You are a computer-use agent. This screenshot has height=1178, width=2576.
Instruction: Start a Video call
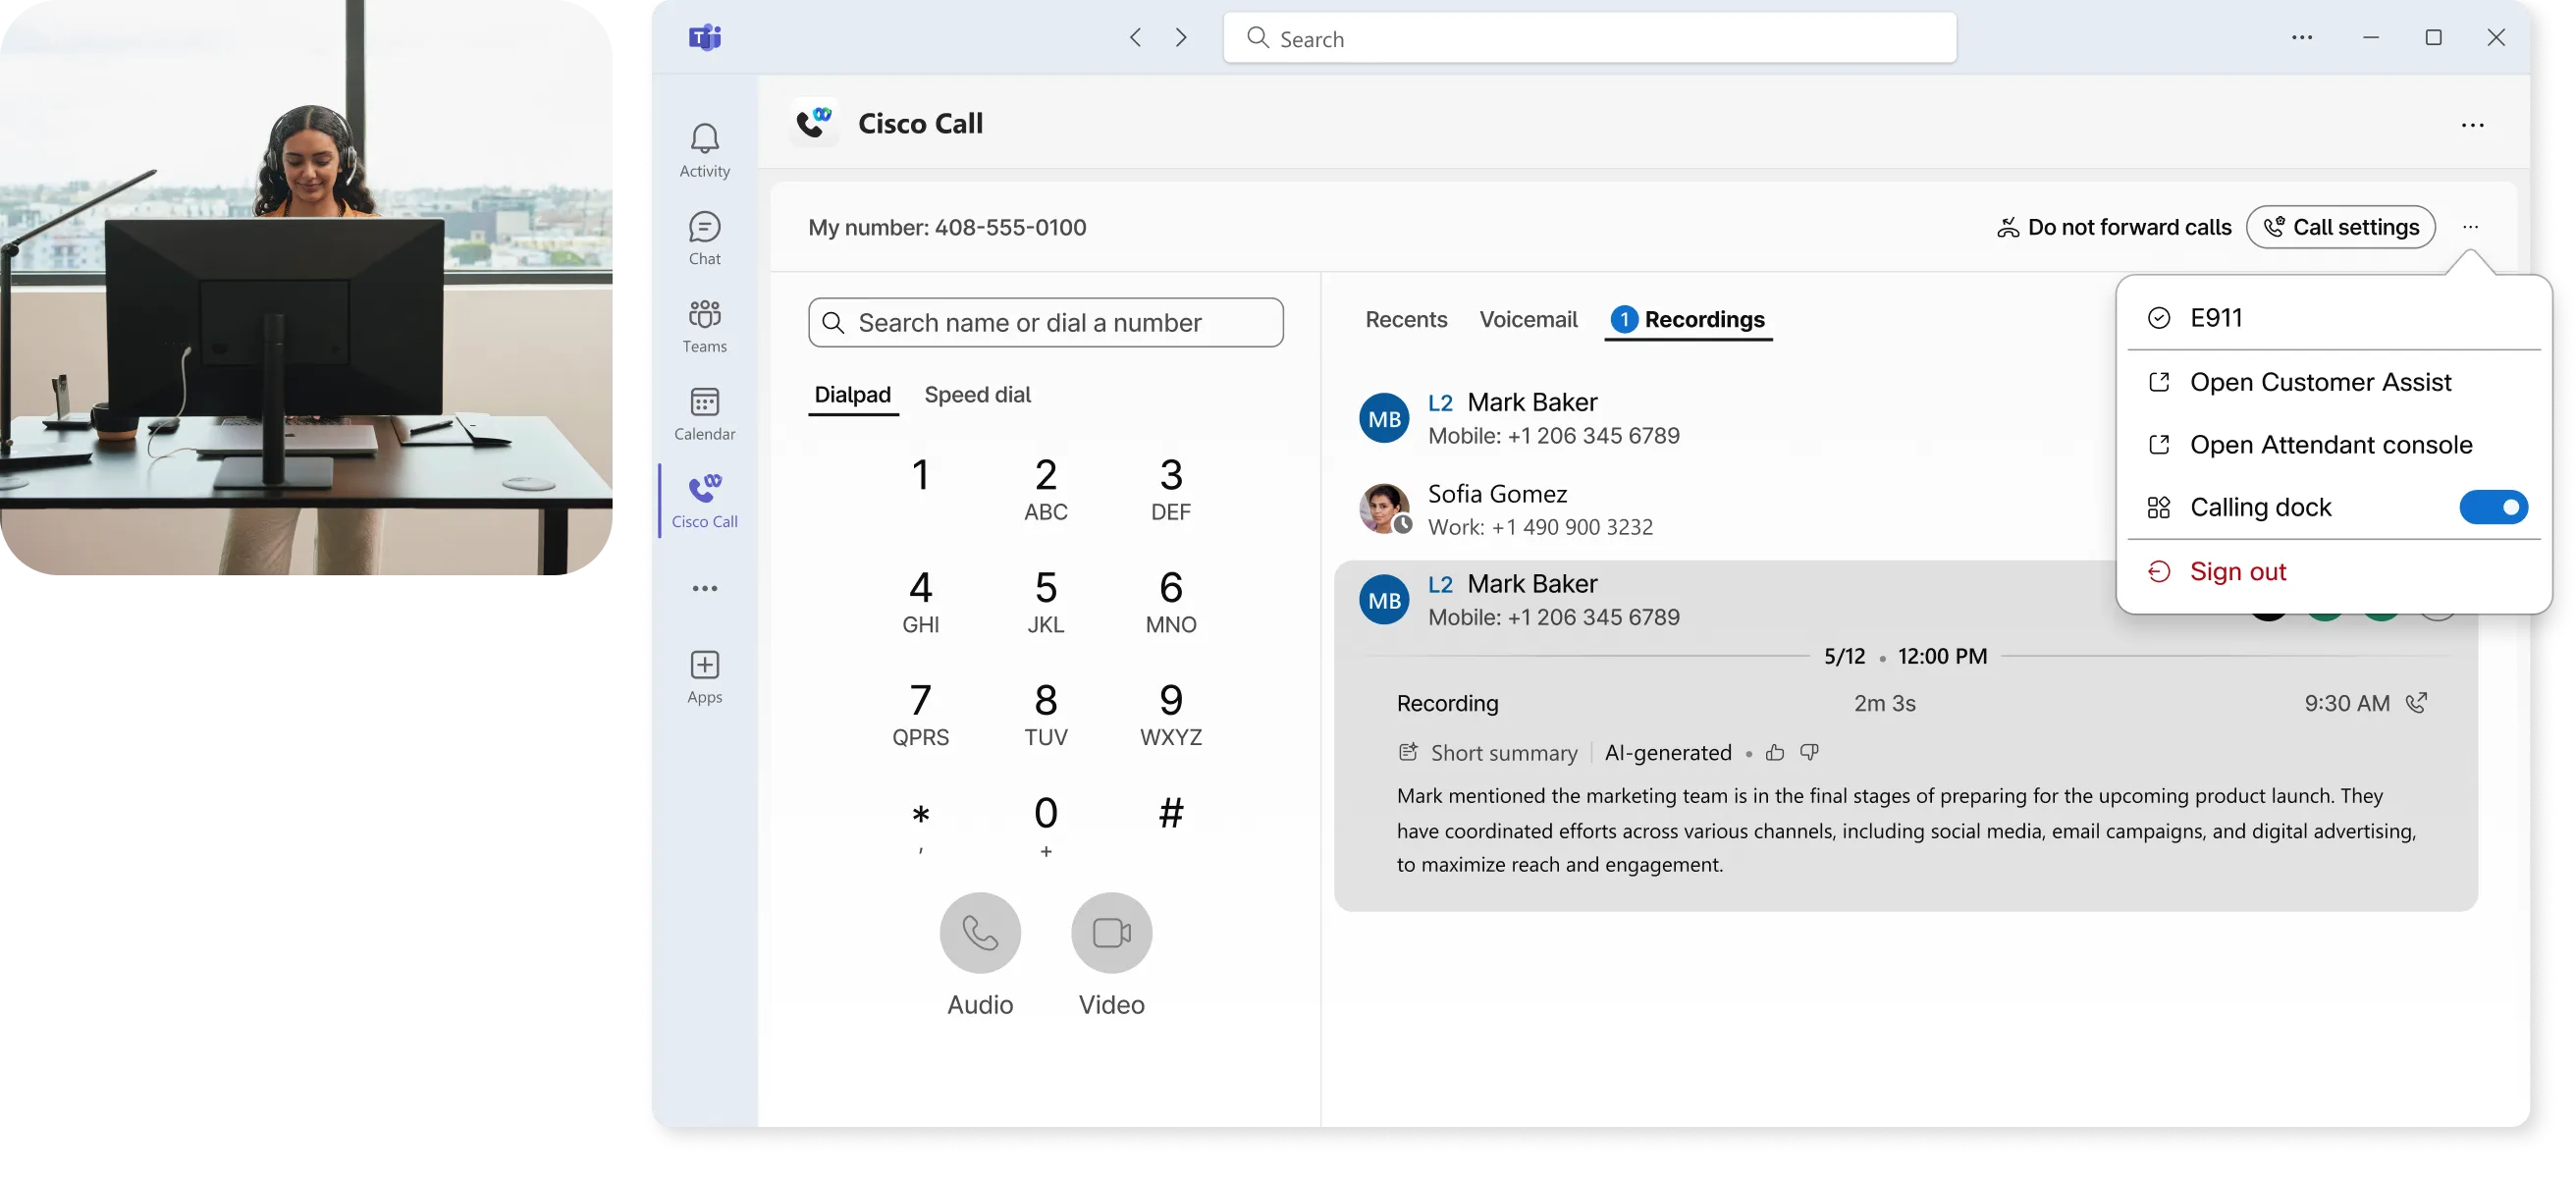tap(1111, 934)
